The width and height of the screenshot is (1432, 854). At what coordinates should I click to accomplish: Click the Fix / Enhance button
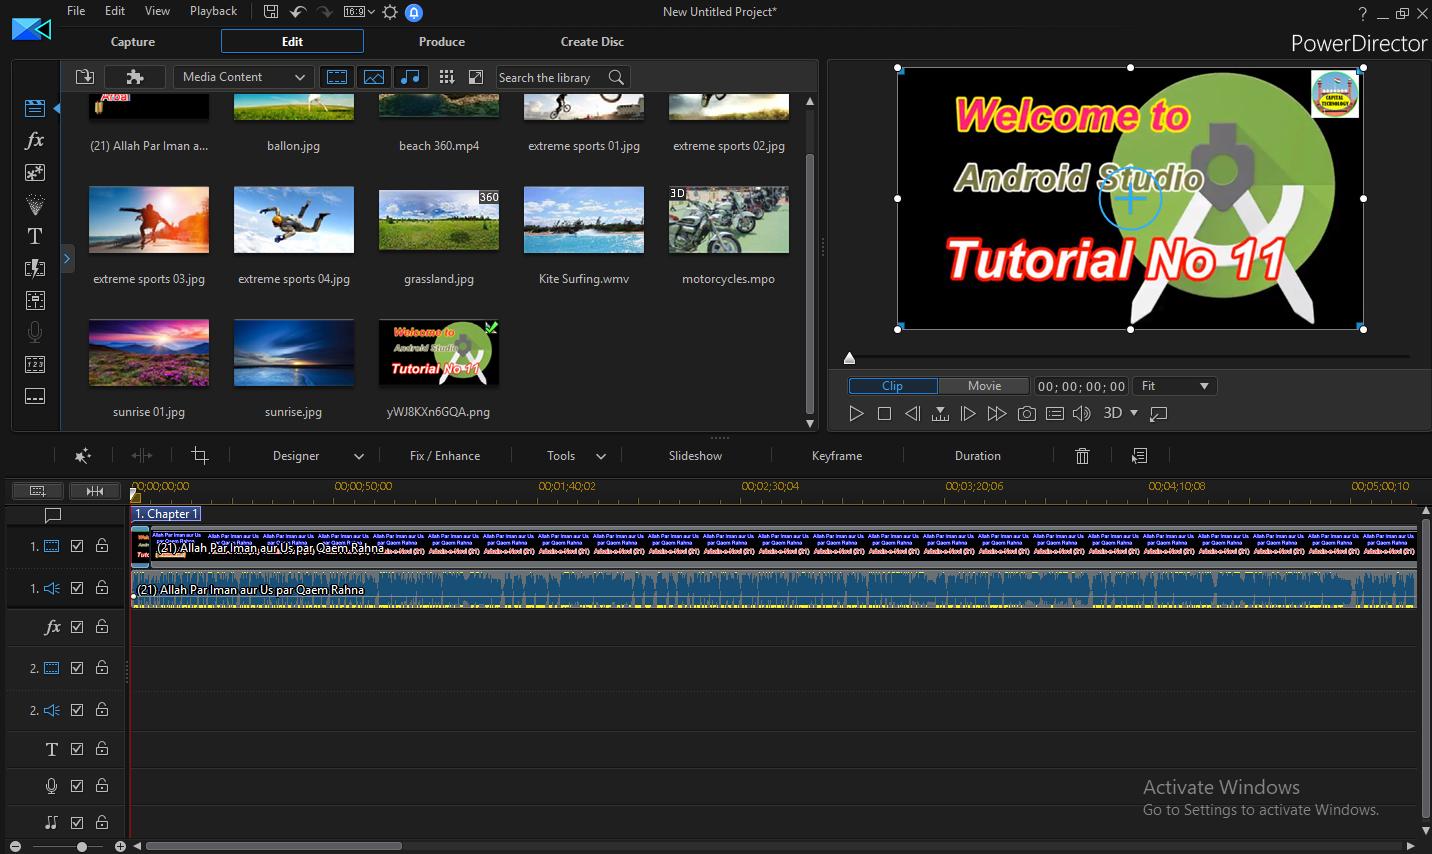pos(445,456)
